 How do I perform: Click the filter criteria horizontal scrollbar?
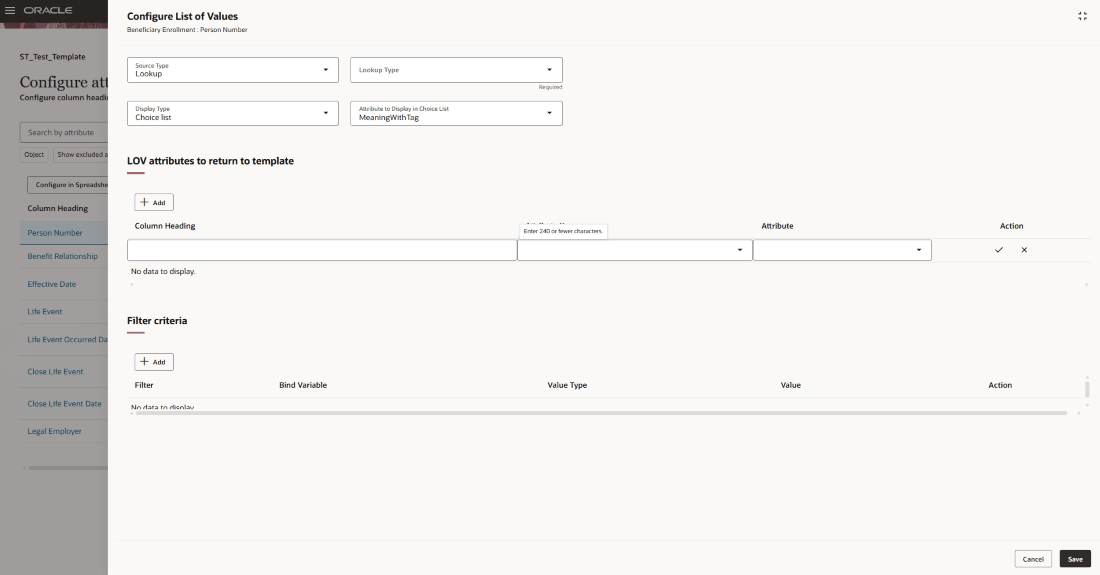coord(601,413)
